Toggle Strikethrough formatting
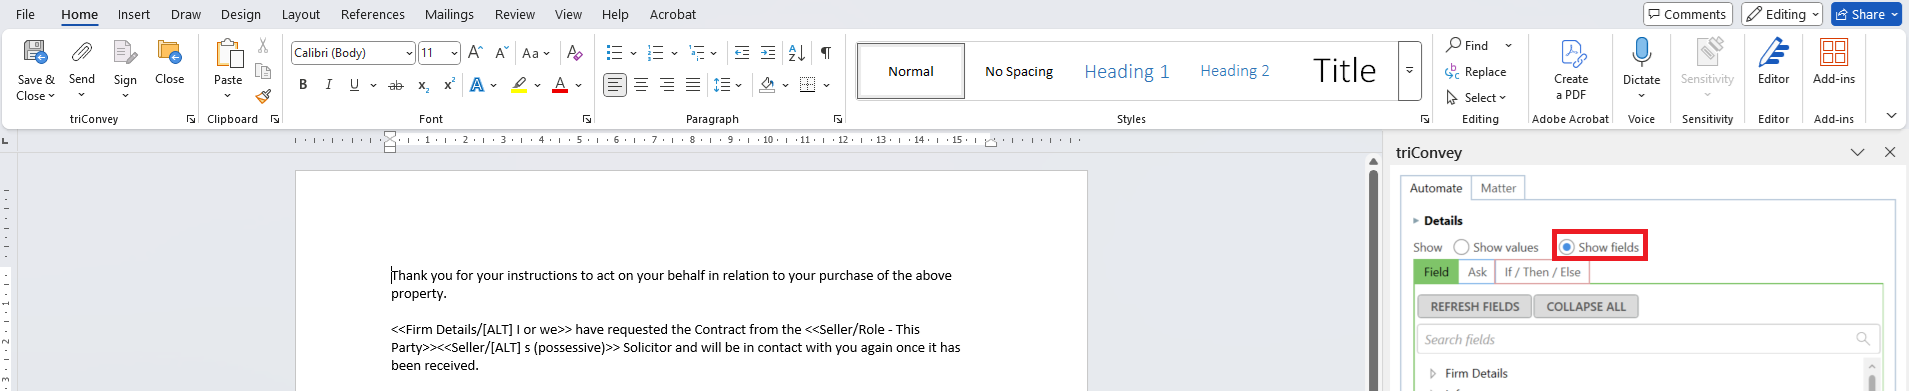1909x391 pixels. coord(396,85)
